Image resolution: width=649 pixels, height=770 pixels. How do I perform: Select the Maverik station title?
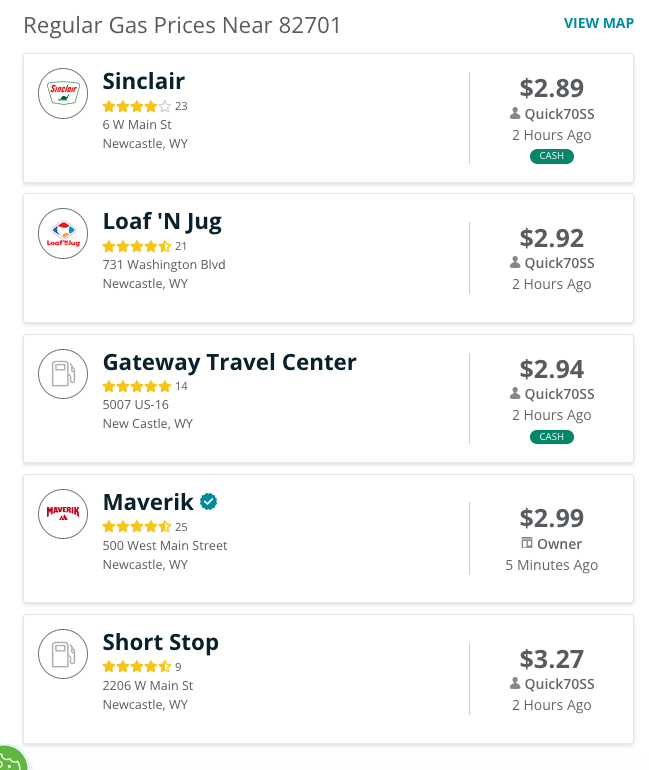coord(148,502)
